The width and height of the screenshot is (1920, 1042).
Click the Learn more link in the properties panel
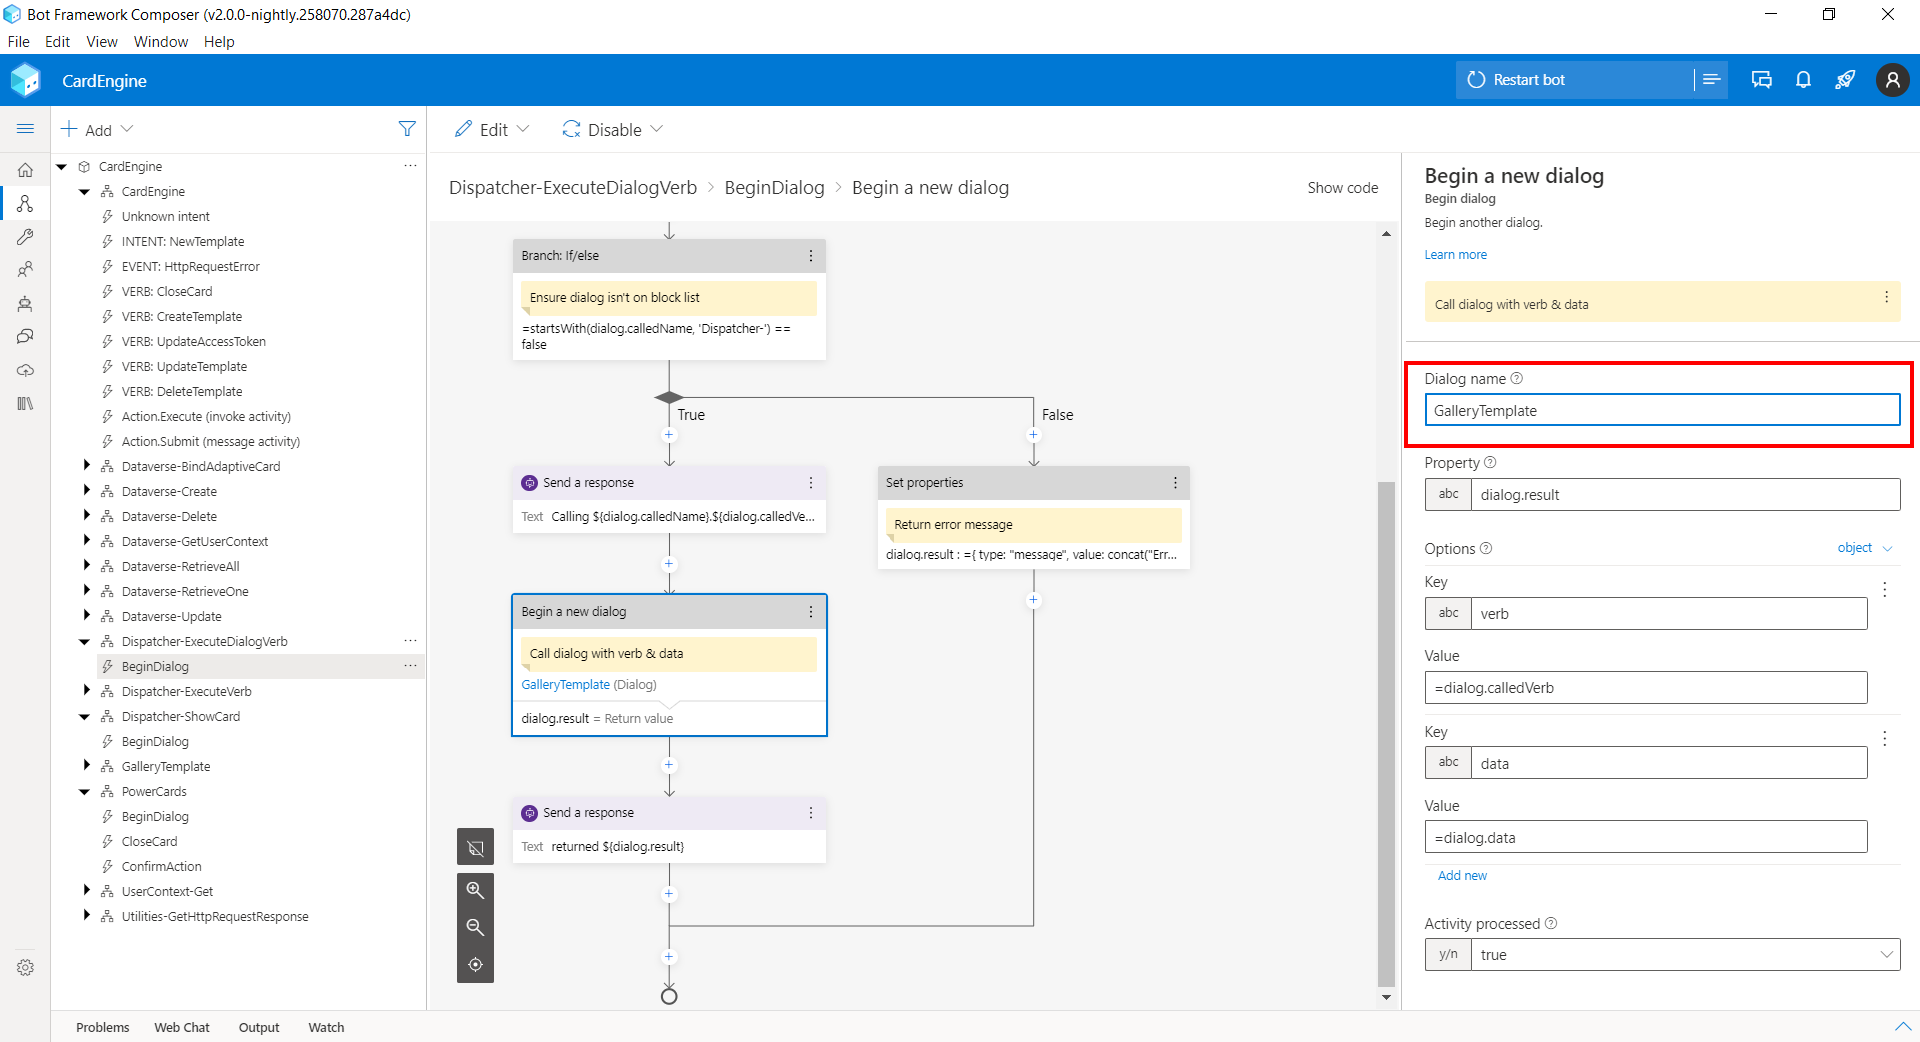[1455, 255]
